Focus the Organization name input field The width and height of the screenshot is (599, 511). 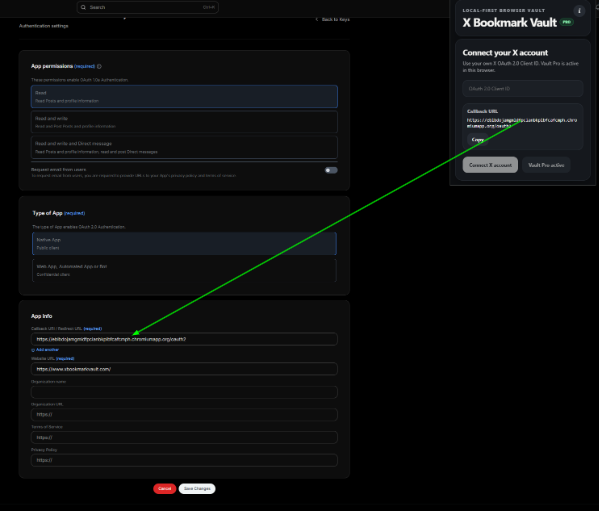pos(184,392)
